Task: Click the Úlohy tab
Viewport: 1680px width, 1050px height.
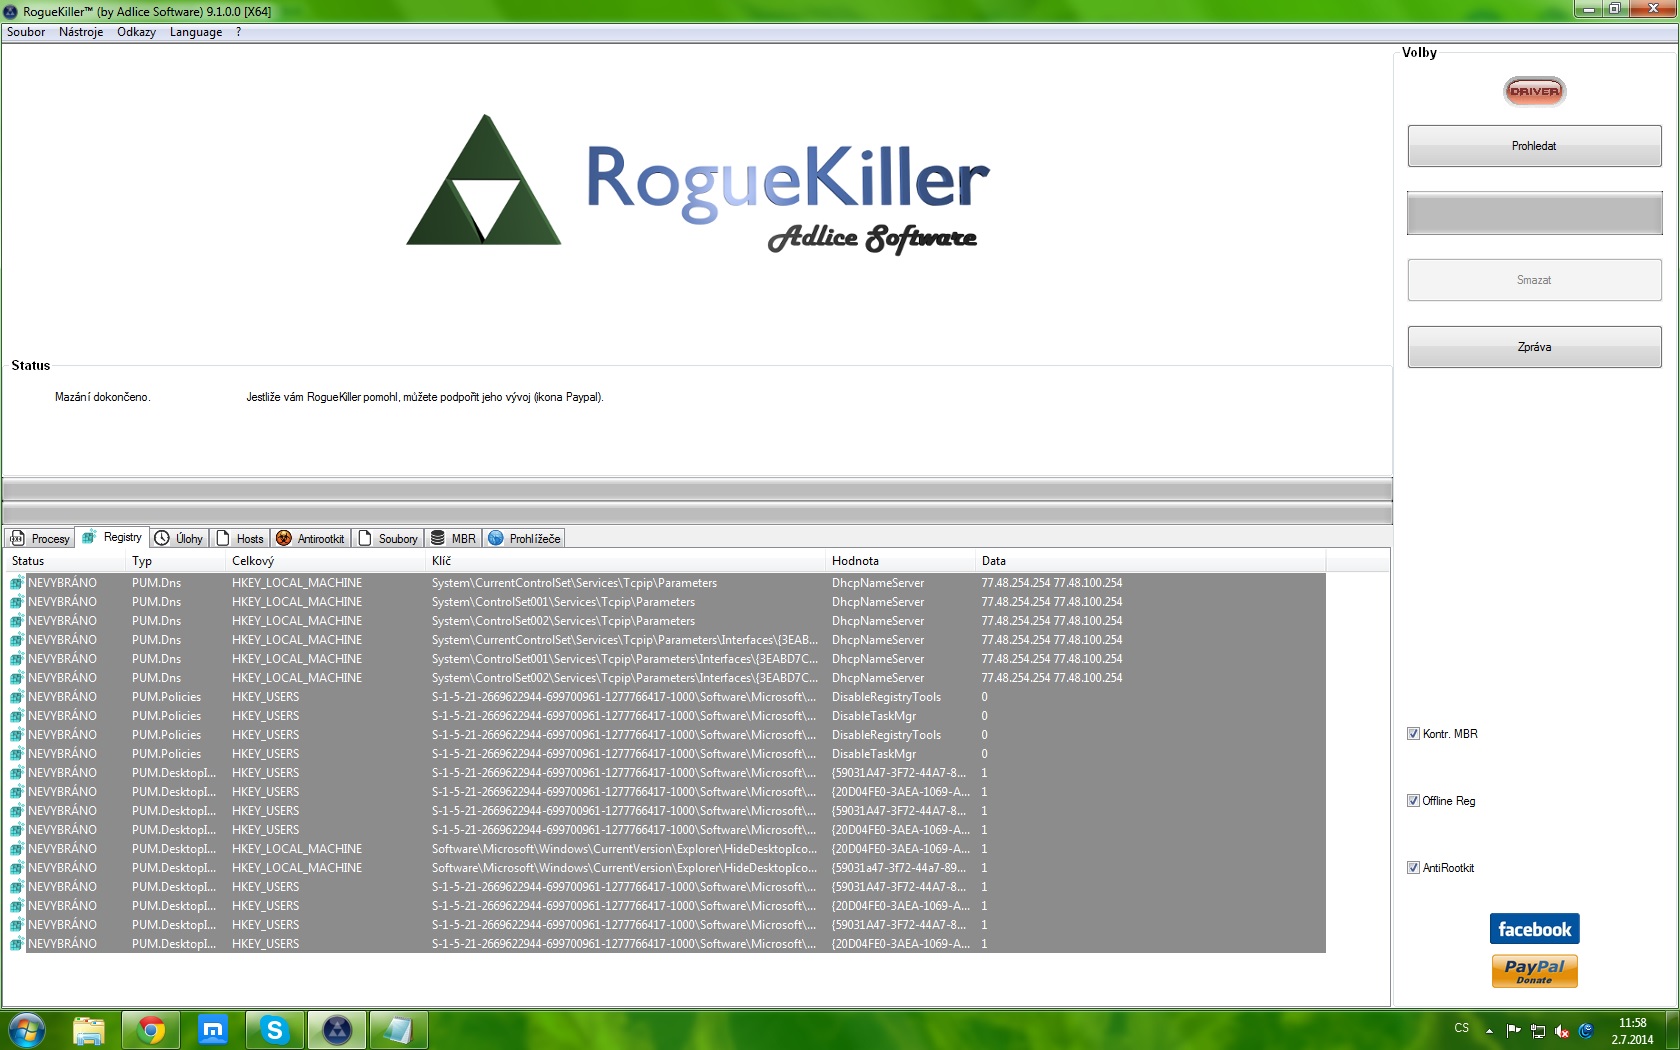Action: 179,538
